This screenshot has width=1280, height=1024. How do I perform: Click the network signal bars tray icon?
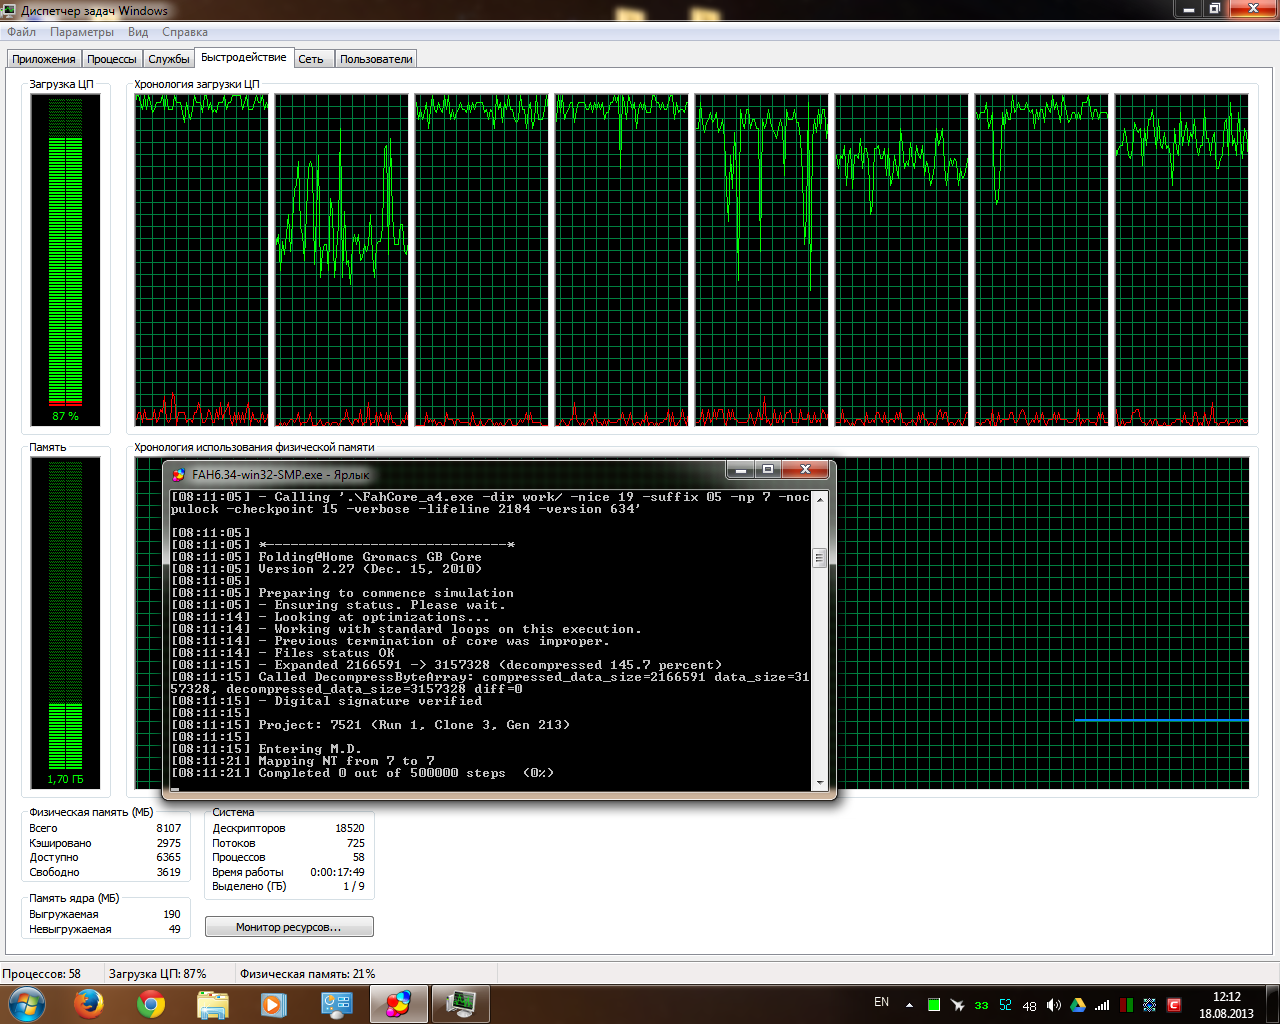1102,1005
